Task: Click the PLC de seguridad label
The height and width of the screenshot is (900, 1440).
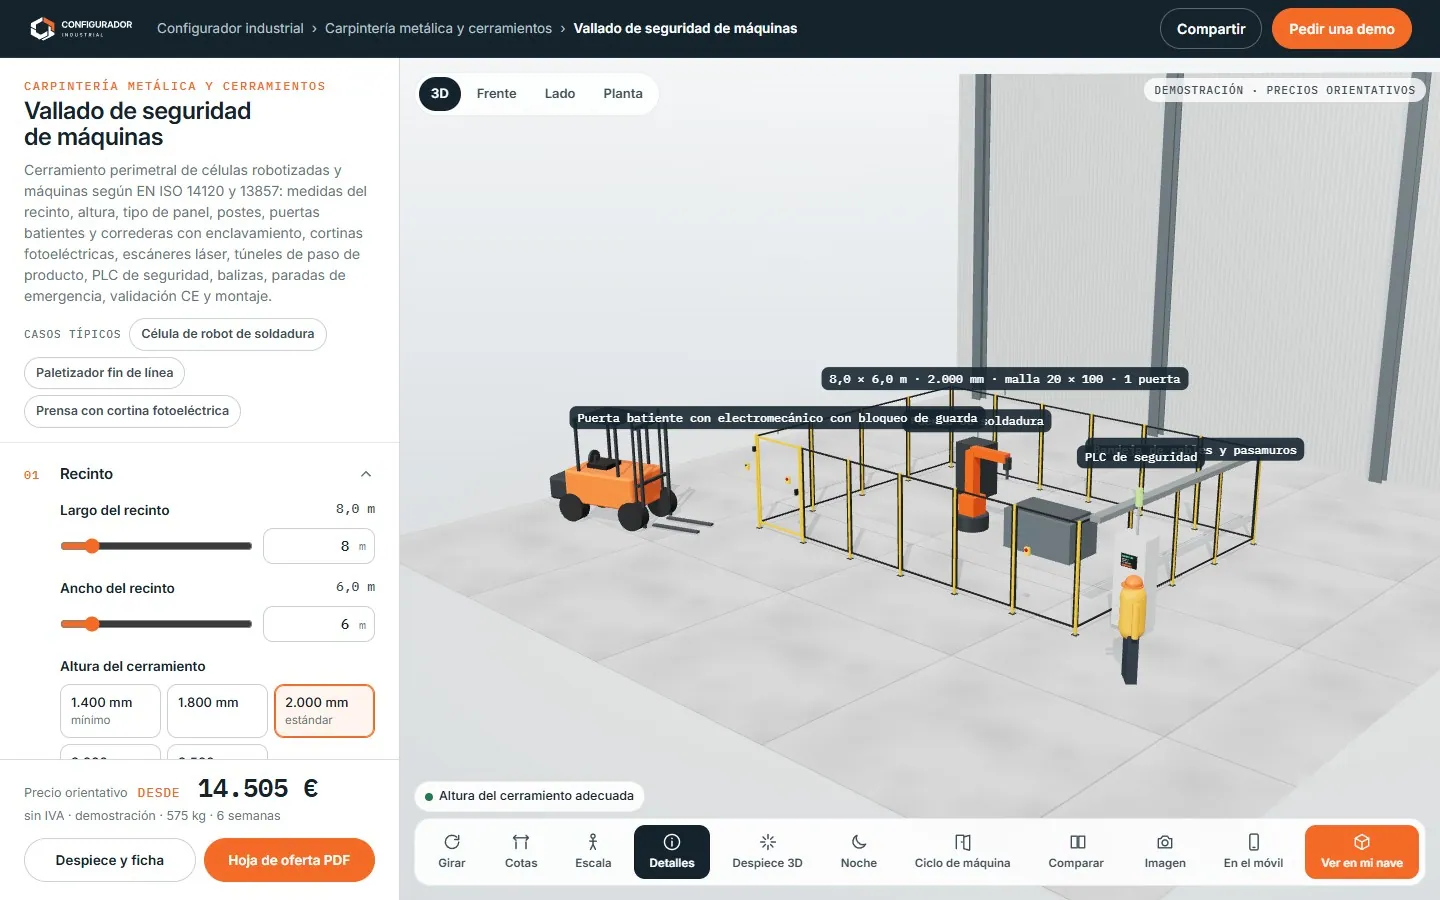Action: (x=1141, y=457)
